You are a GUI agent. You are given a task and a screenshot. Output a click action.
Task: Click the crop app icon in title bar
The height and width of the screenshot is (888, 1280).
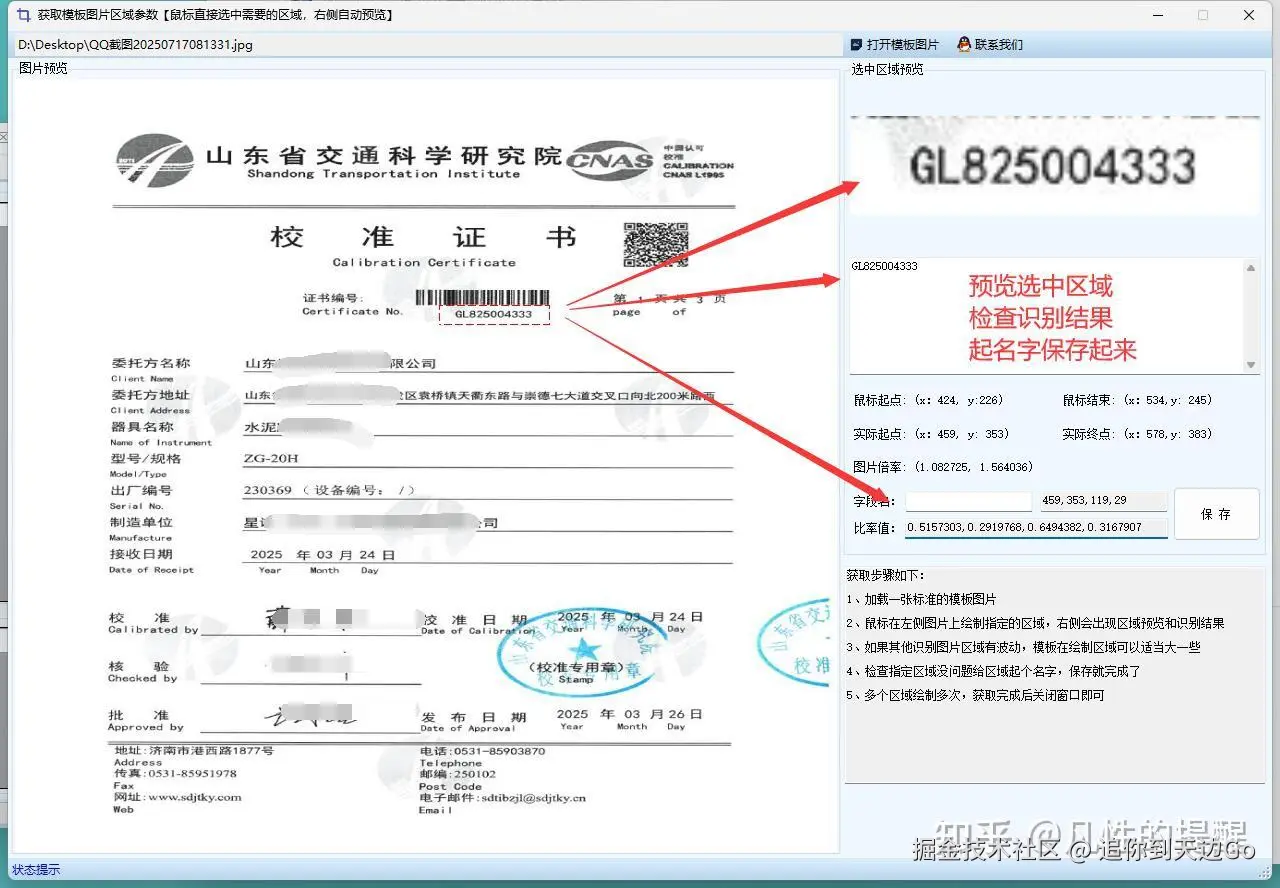tap(23, 15)
